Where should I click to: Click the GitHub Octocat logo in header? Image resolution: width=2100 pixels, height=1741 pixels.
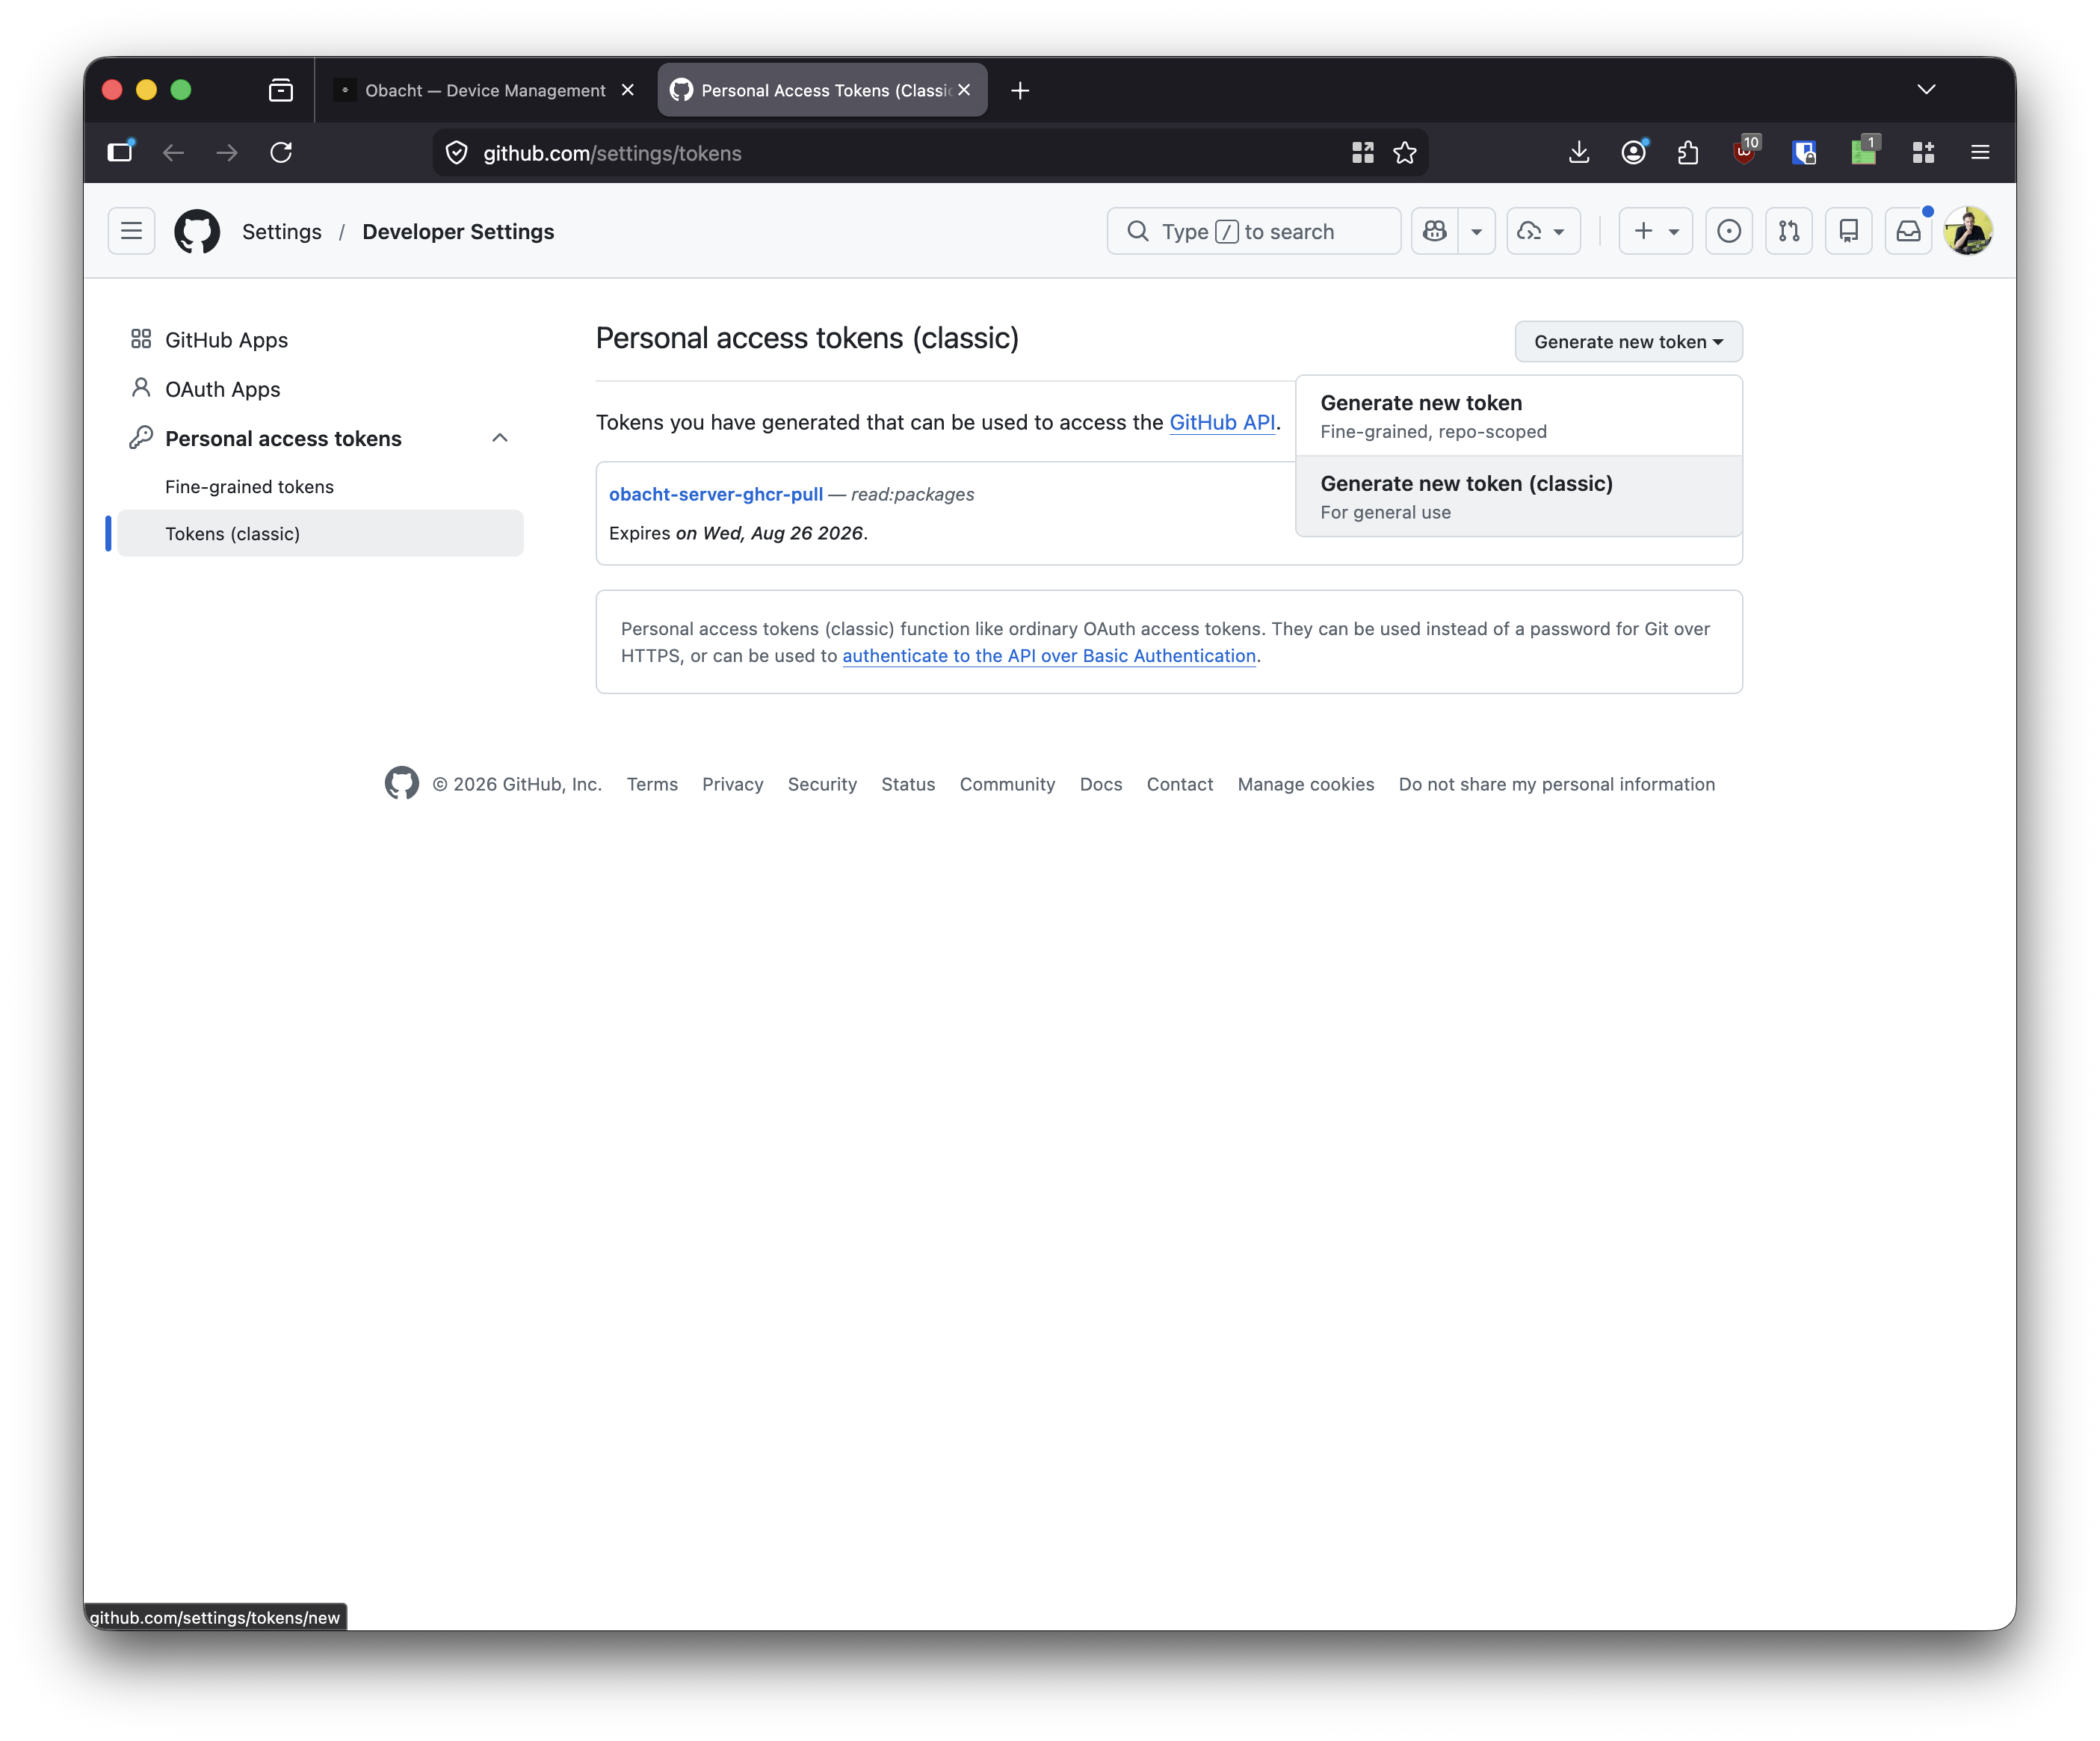pos(197,231)
